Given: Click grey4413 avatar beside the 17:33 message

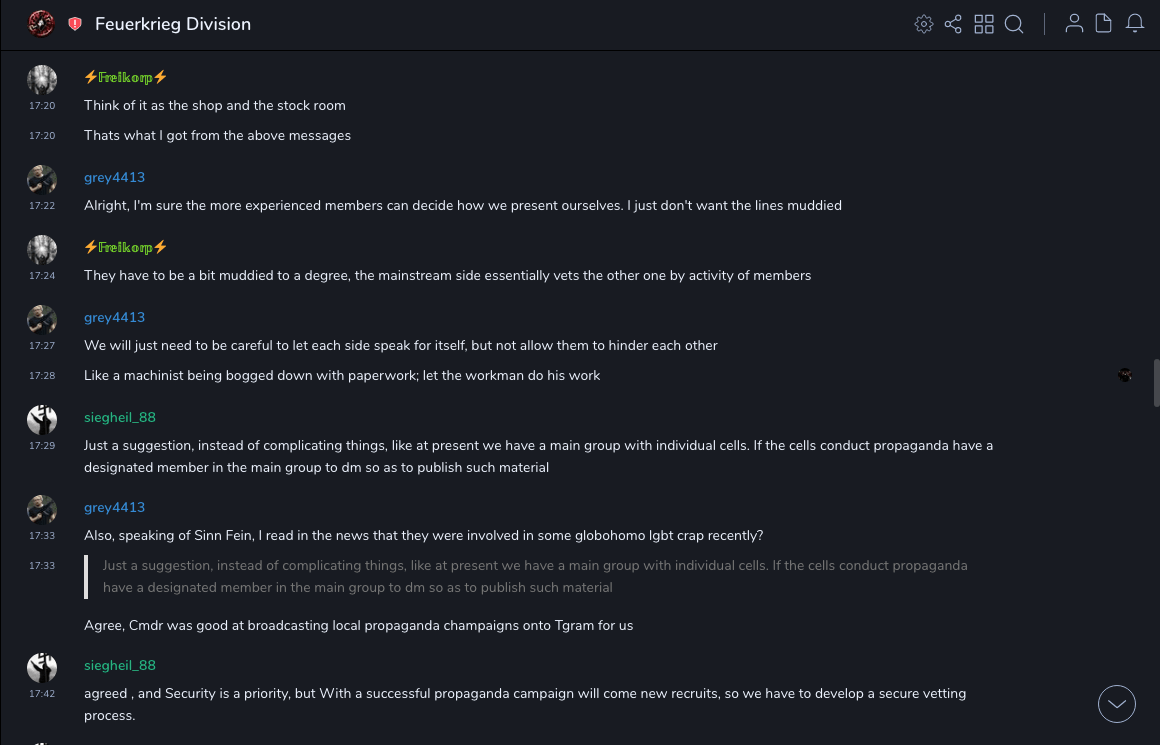Looking at the screenshot, I should pyautogui.click(x=42, y=510).
